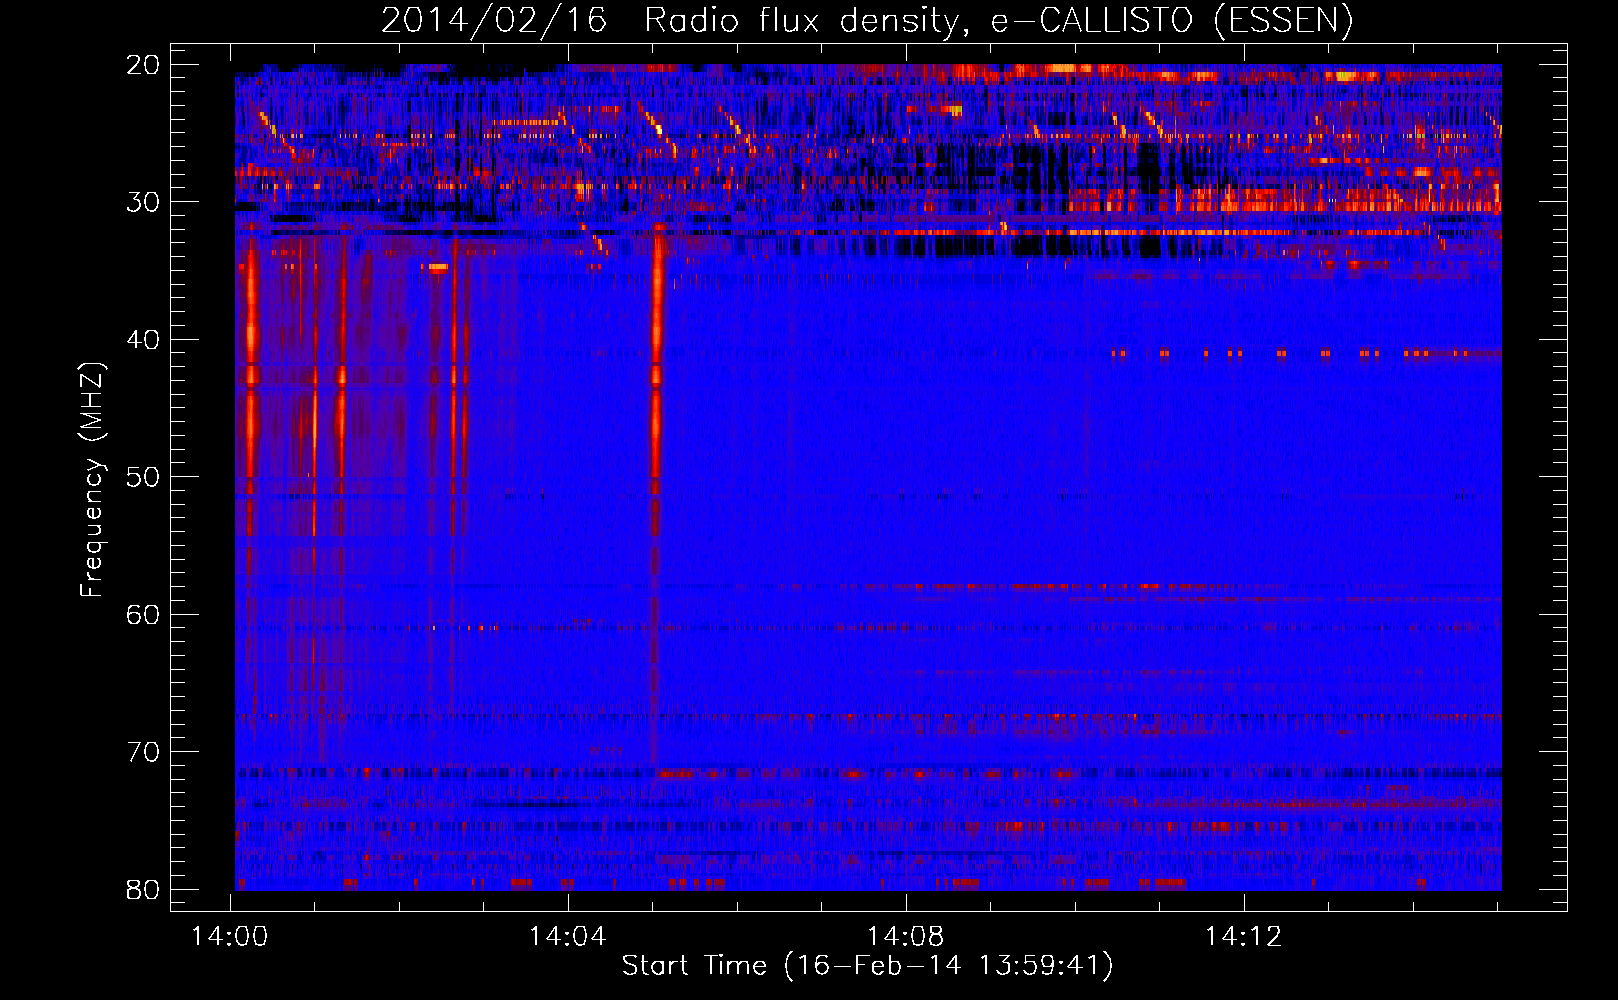Click the '20' frequency tick label
Viewport: 1618px width, 1000px height.
pos(143,65)
